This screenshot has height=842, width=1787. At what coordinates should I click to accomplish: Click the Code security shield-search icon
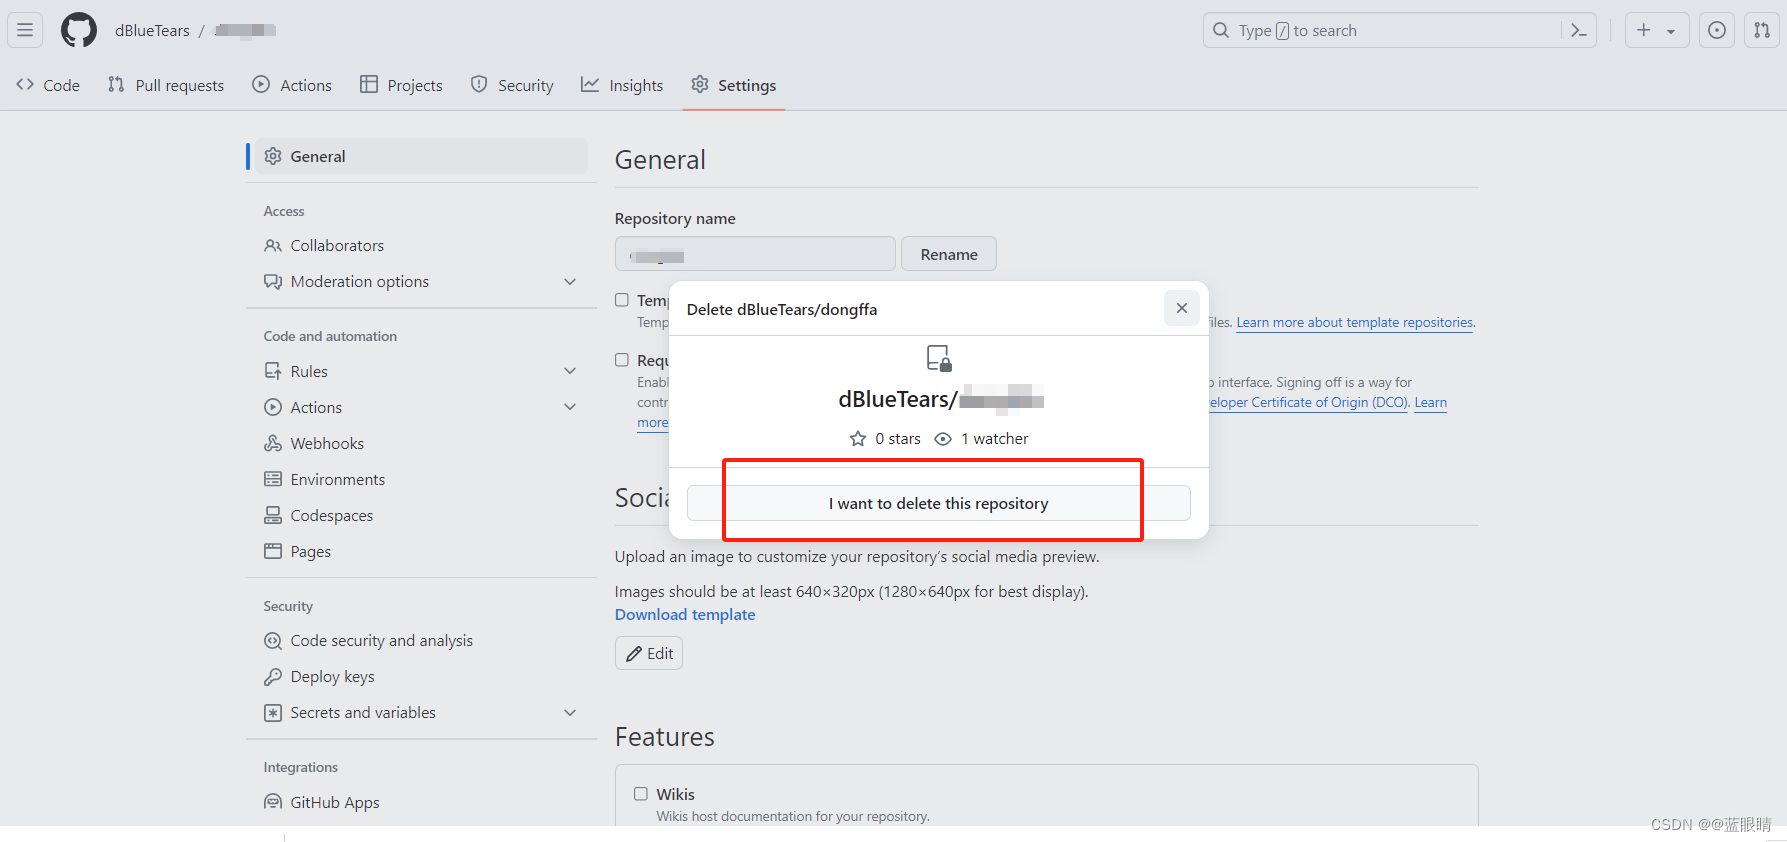[273, 640]
